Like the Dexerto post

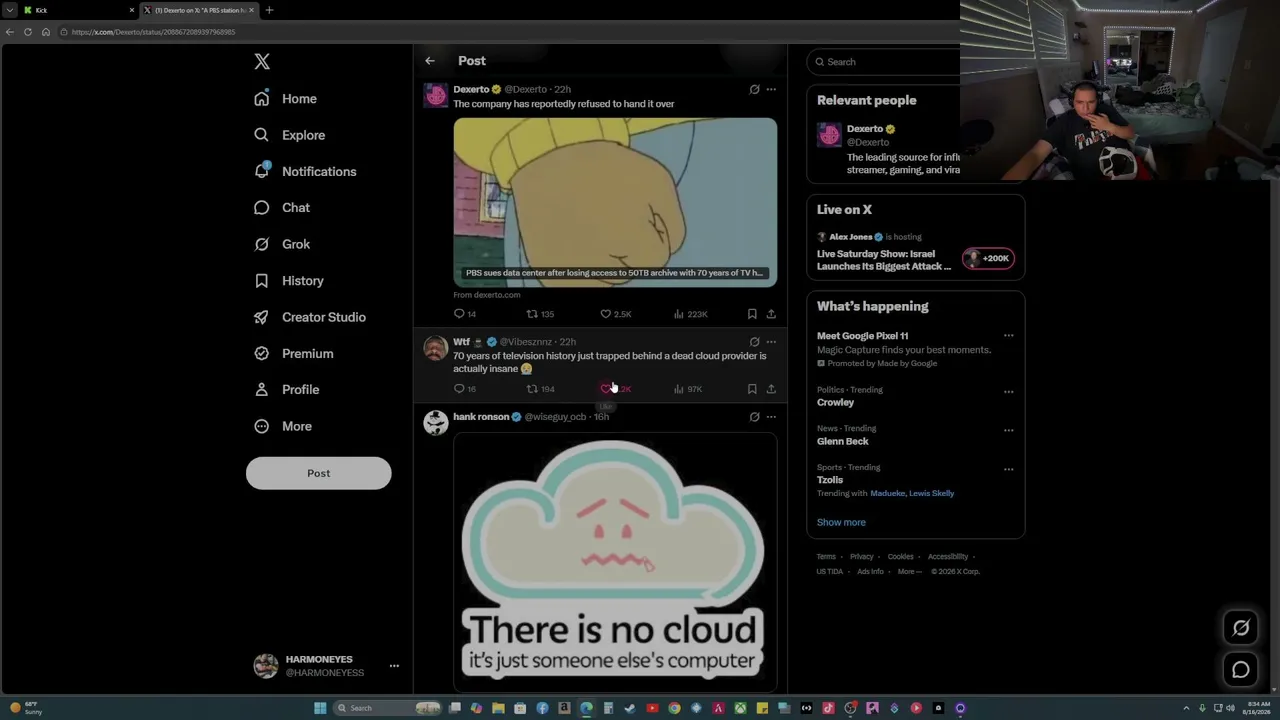coord(615,314)
